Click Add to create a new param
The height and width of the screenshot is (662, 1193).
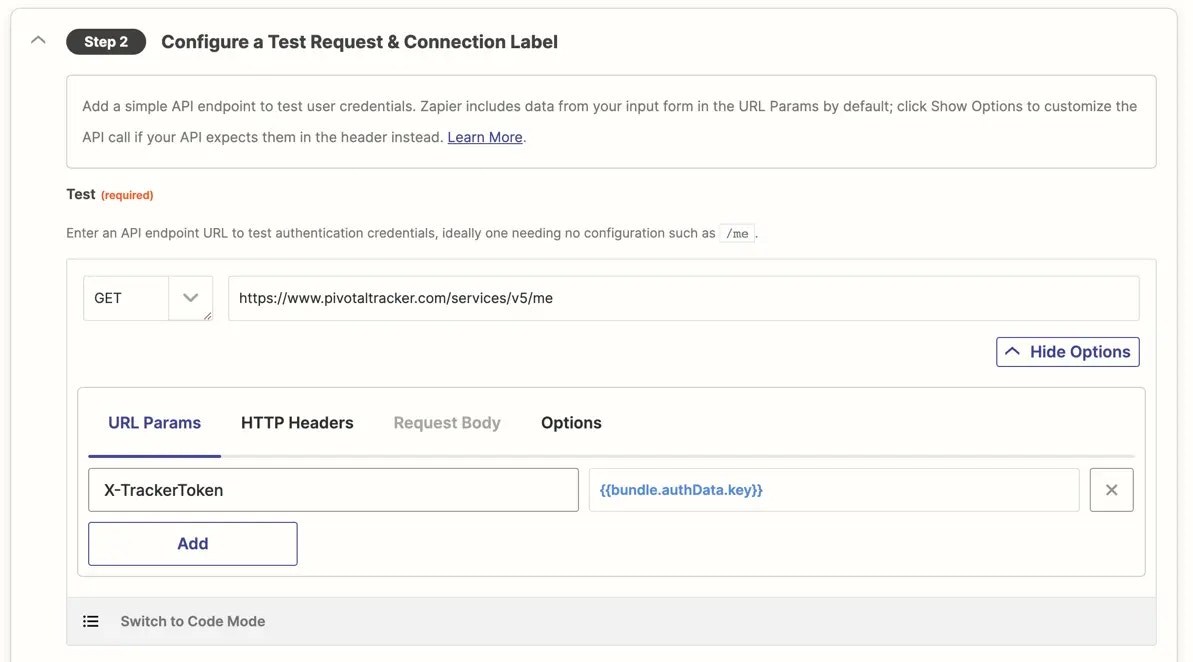(192, 544)
